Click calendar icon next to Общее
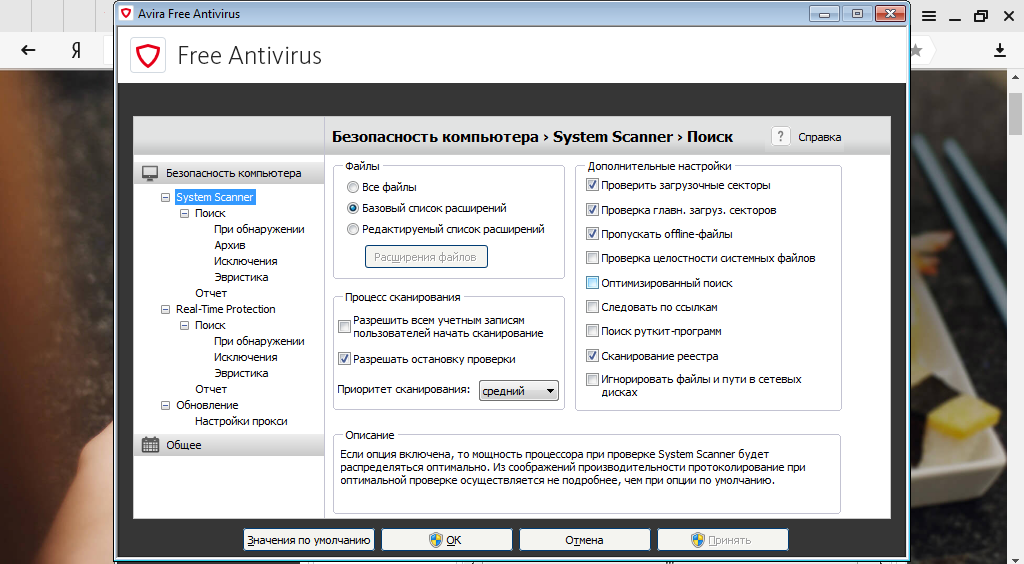 (150, 445)
